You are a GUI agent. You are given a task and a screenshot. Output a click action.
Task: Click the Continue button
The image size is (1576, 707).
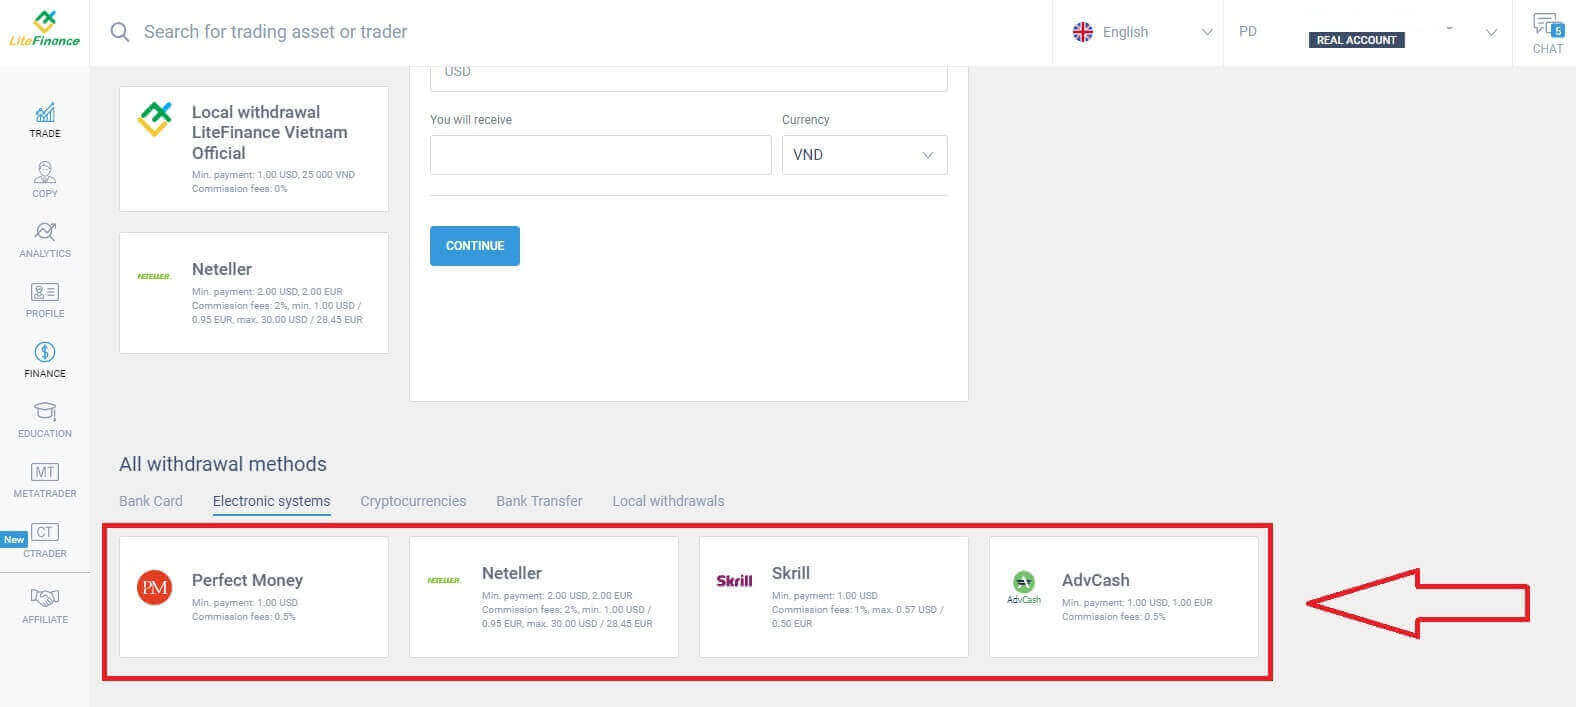475,246
